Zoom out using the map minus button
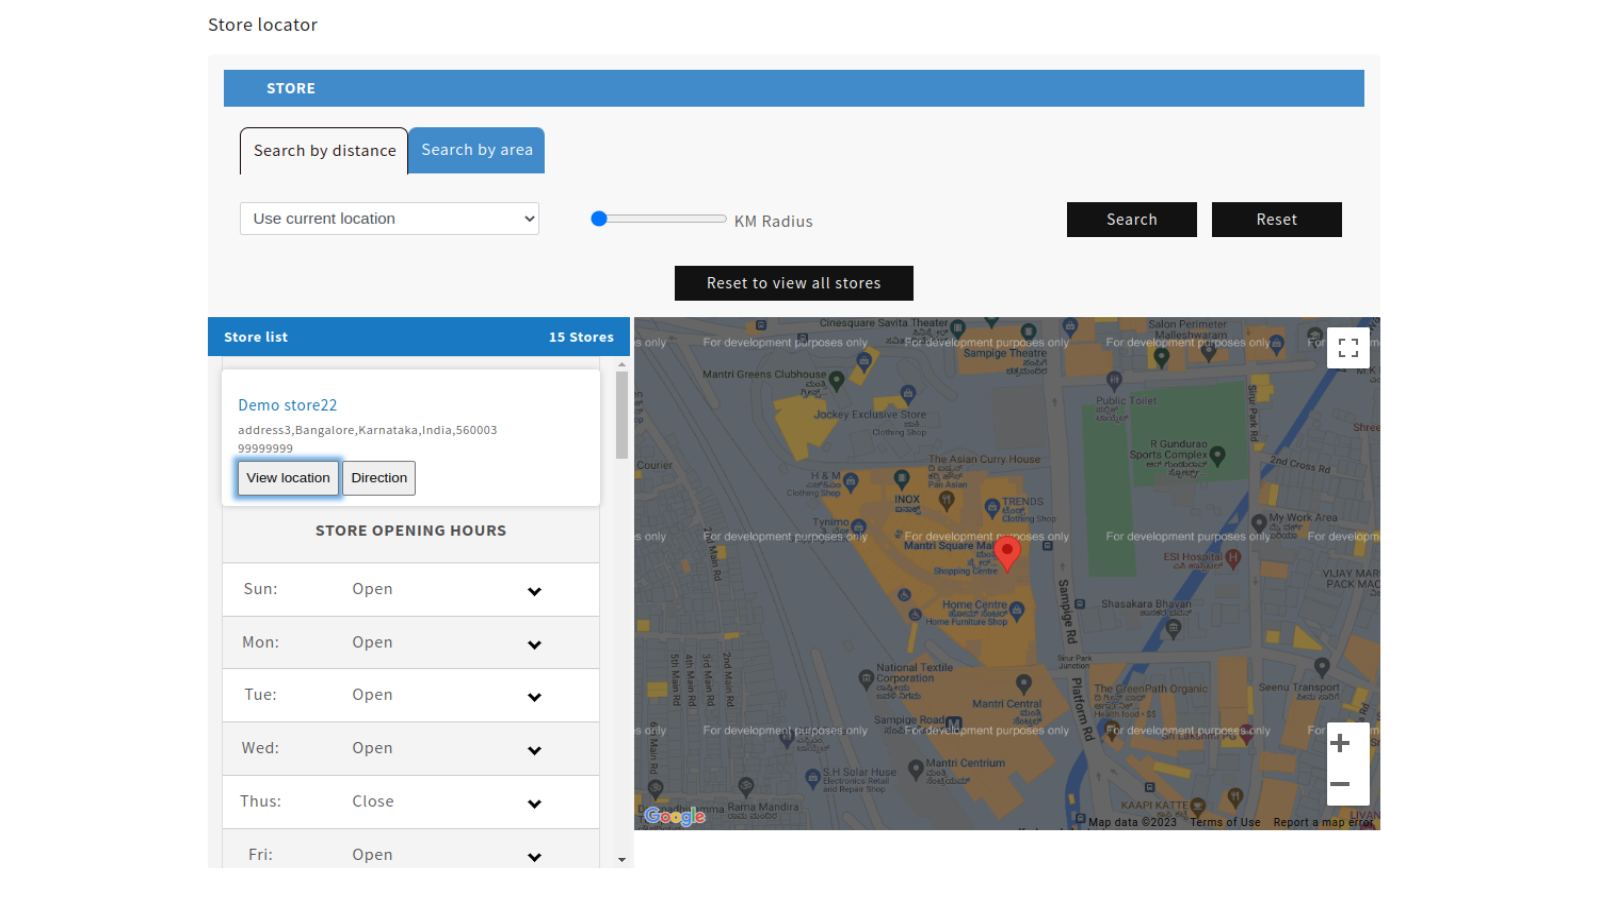This screenshot has height=900, width=1600. tap(1340, 784)
